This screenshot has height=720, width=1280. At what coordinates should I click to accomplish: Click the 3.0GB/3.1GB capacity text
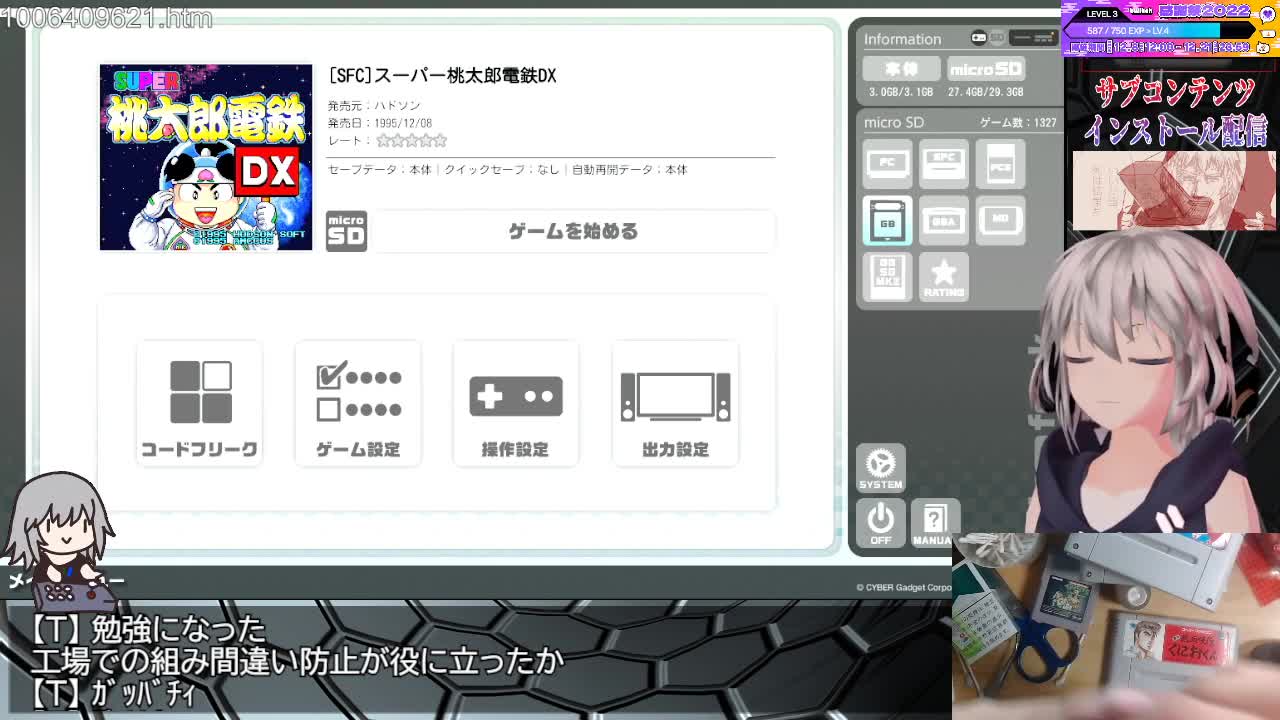coord(901,92)
